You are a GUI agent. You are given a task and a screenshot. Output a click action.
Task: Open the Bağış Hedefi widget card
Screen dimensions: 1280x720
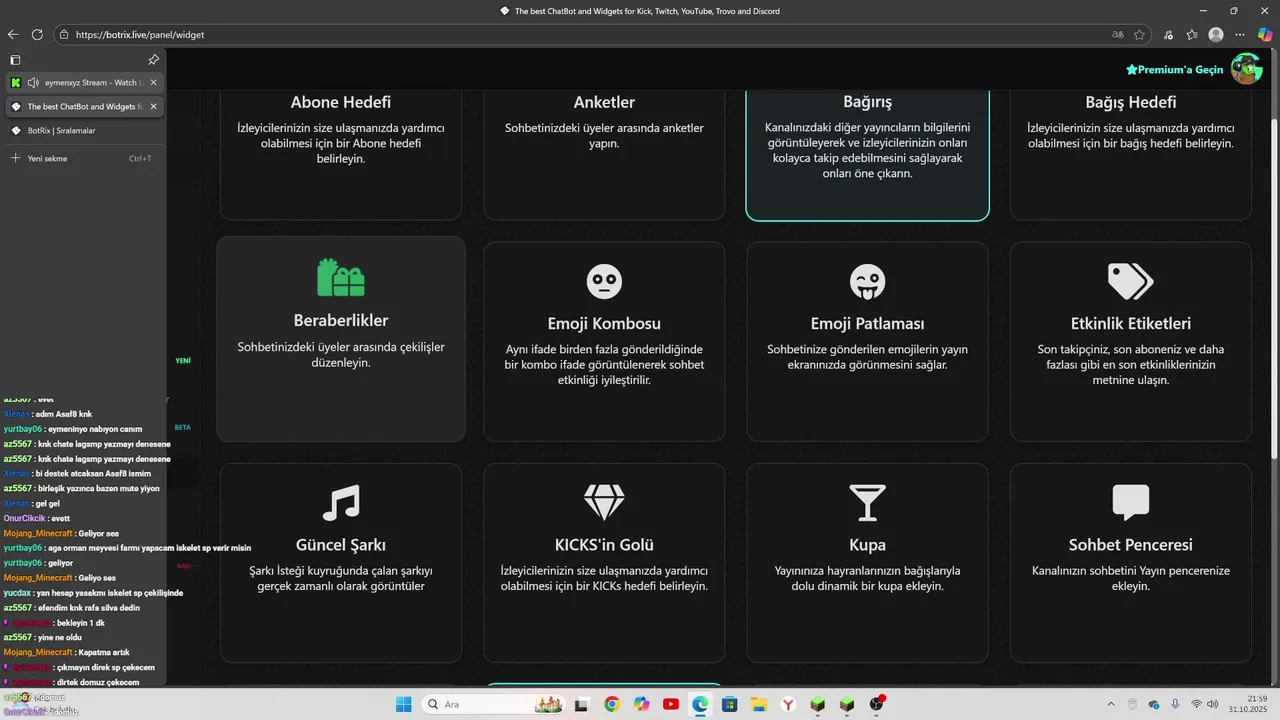coord(1131,155)
